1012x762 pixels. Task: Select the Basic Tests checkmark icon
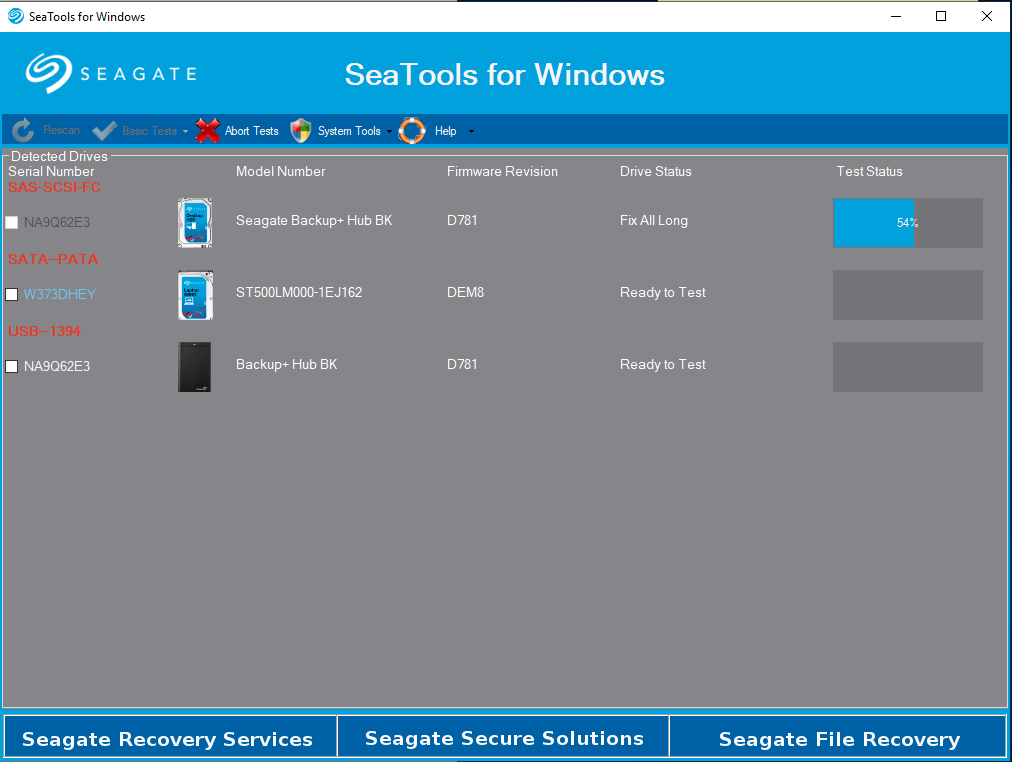click(x=104, y=130)
